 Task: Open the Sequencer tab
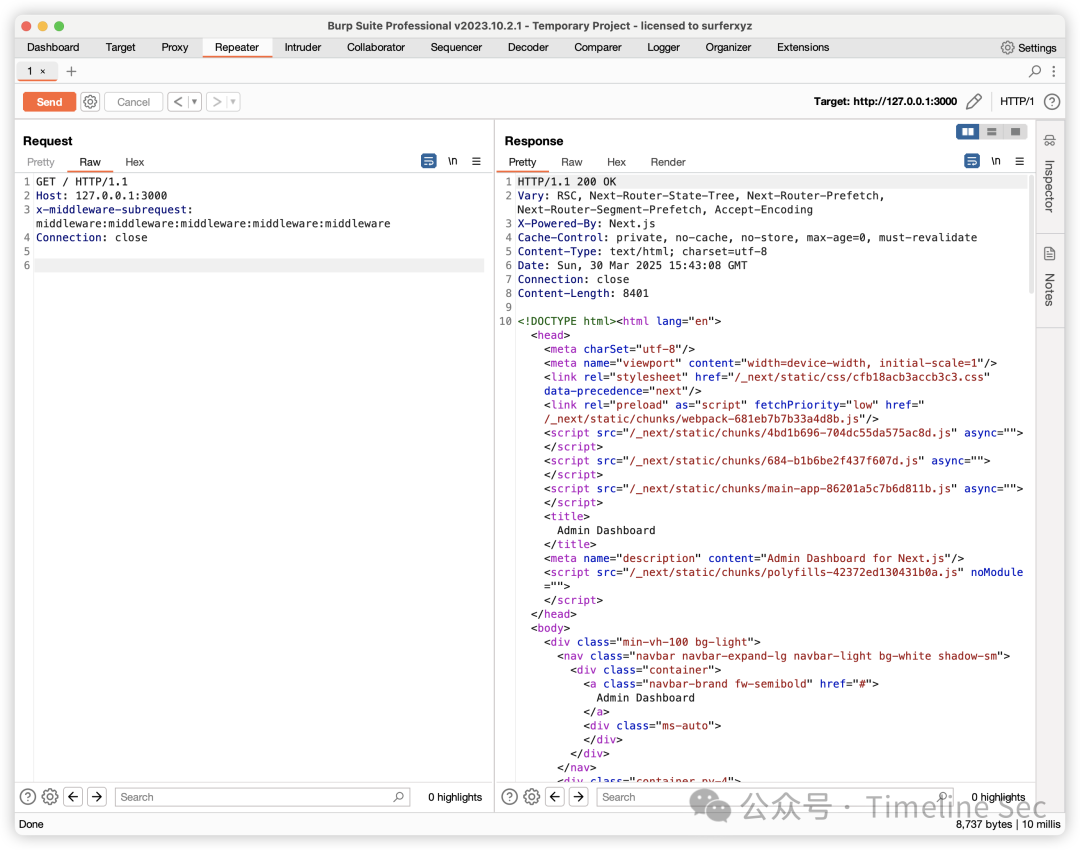pyautogui.click(x=456, y=47)
